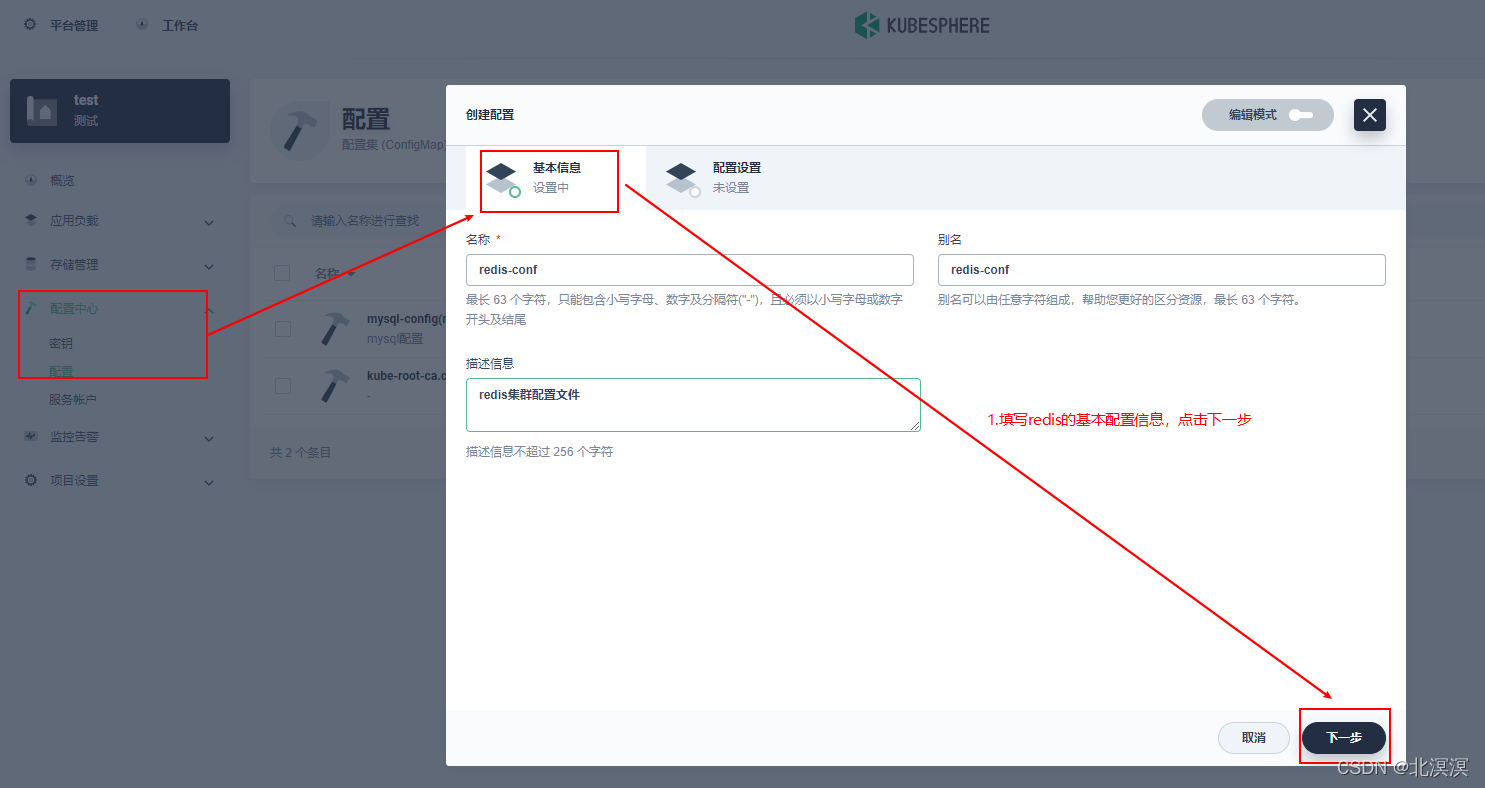Open the 工作台 link
The image size is (1485, 788).
point(180,25)
